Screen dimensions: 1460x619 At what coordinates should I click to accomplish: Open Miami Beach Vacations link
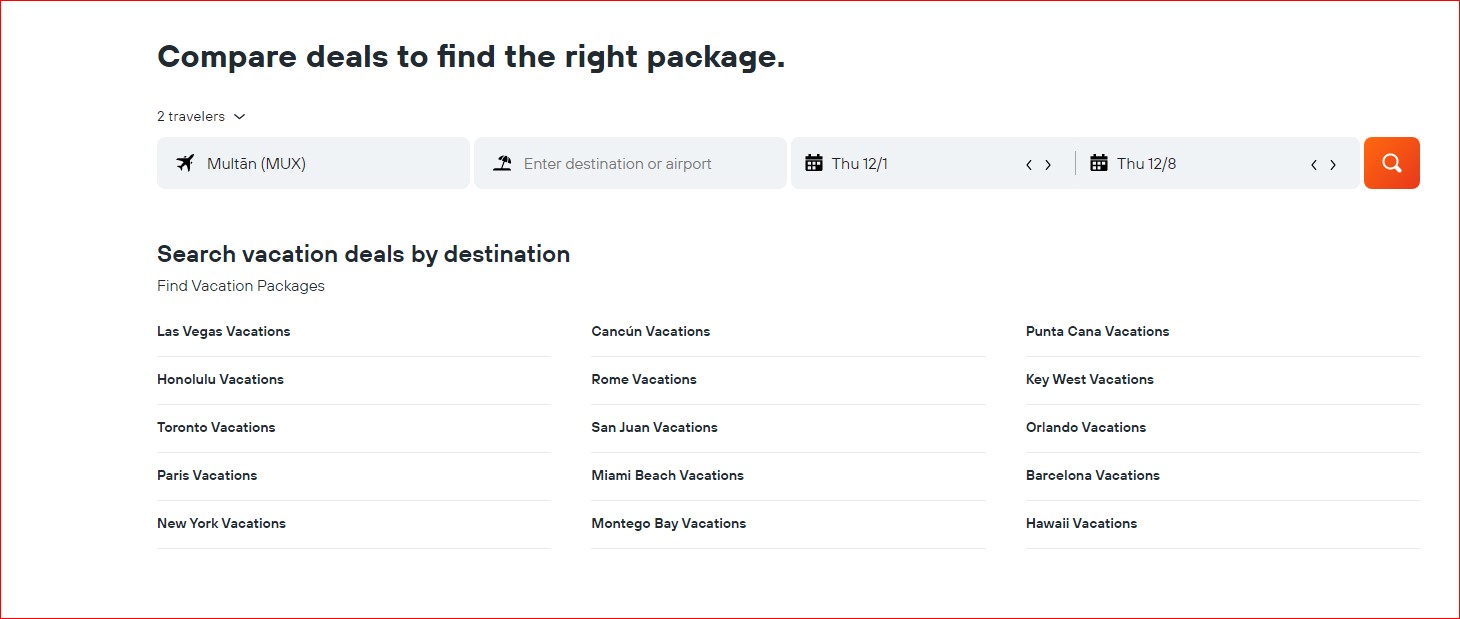click(667, 475)
